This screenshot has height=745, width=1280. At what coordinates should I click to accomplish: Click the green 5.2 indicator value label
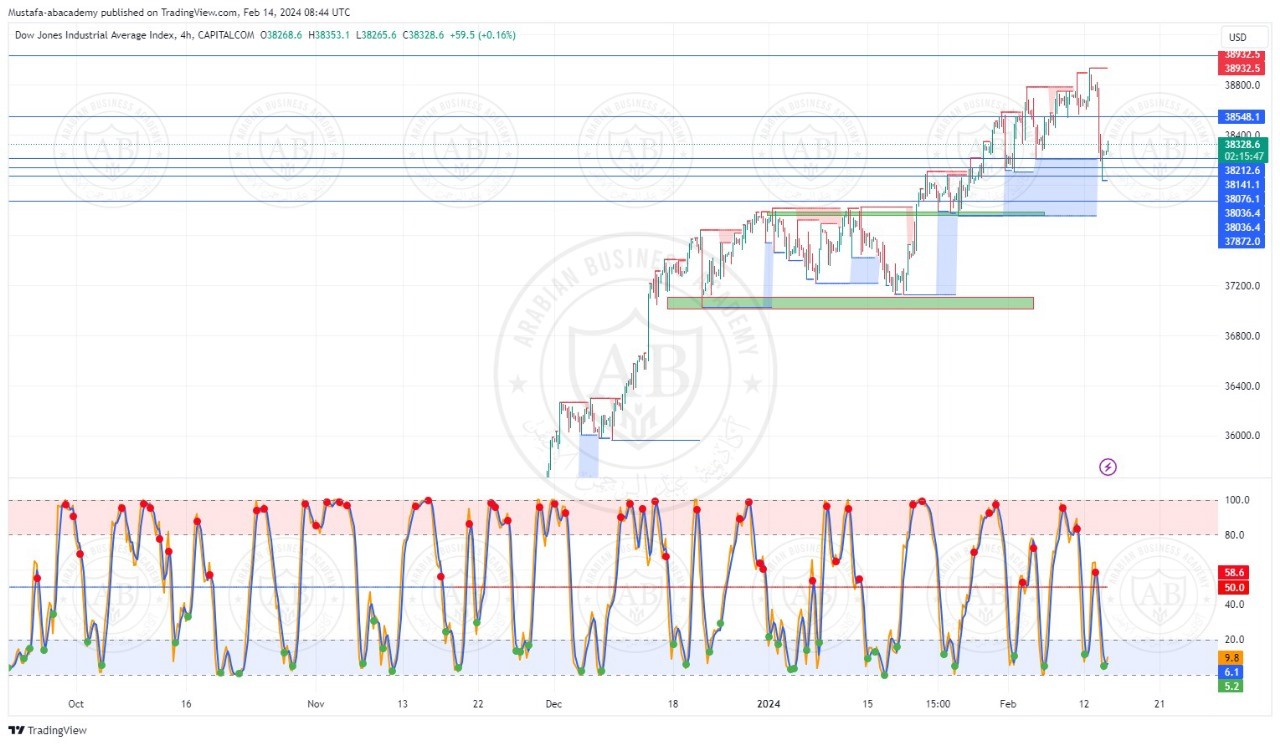[x=1231, y=687]
